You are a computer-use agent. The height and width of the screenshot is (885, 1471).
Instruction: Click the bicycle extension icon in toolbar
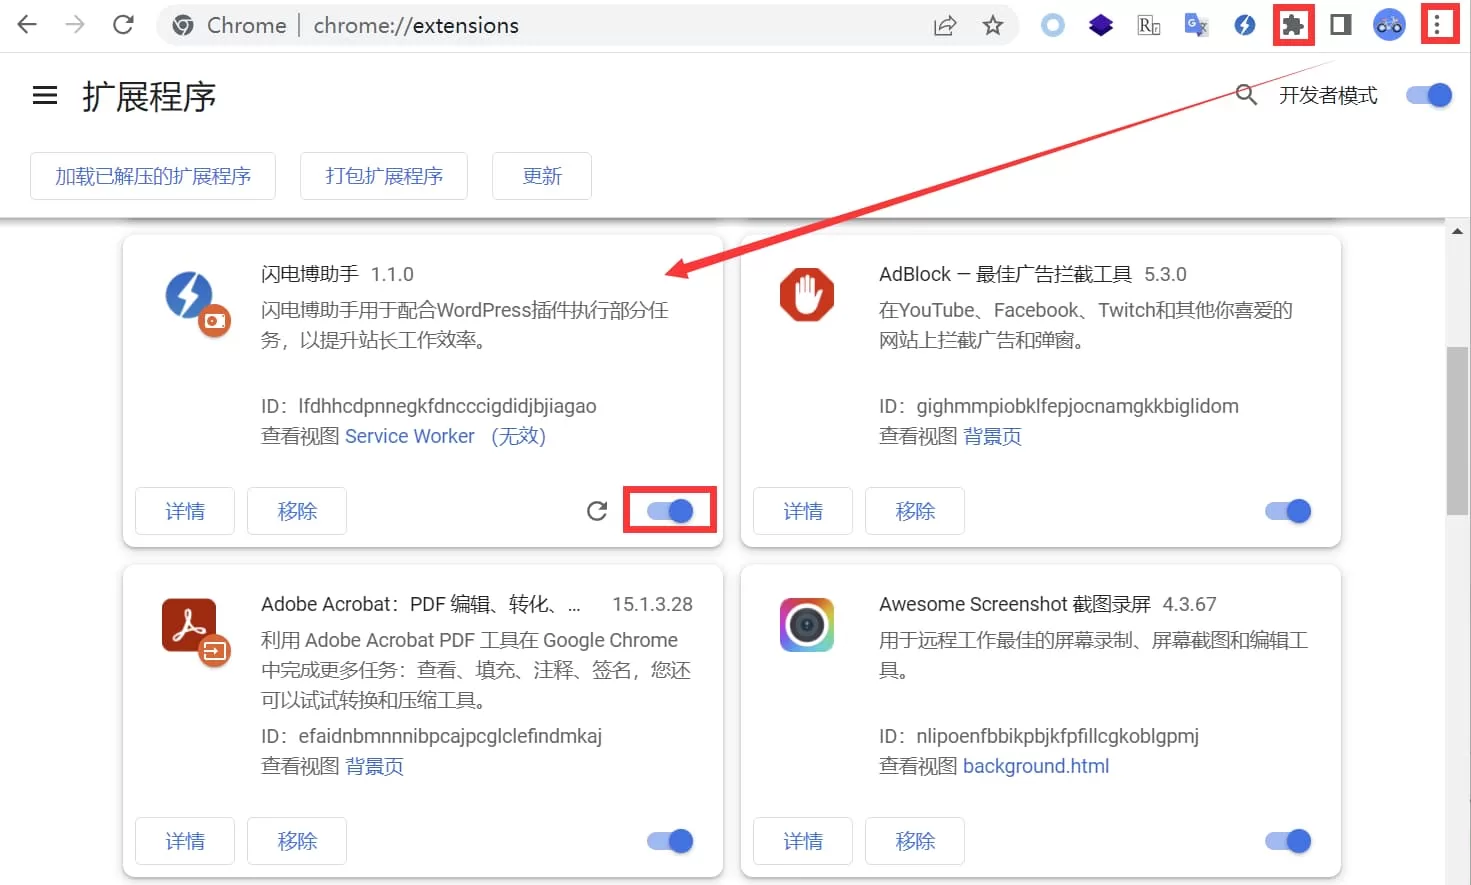[x=1389, y=25]
